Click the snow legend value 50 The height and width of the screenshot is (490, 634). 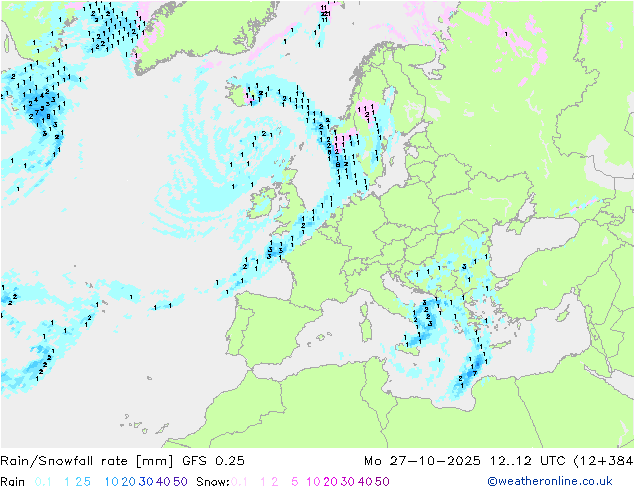coord(382,482)
